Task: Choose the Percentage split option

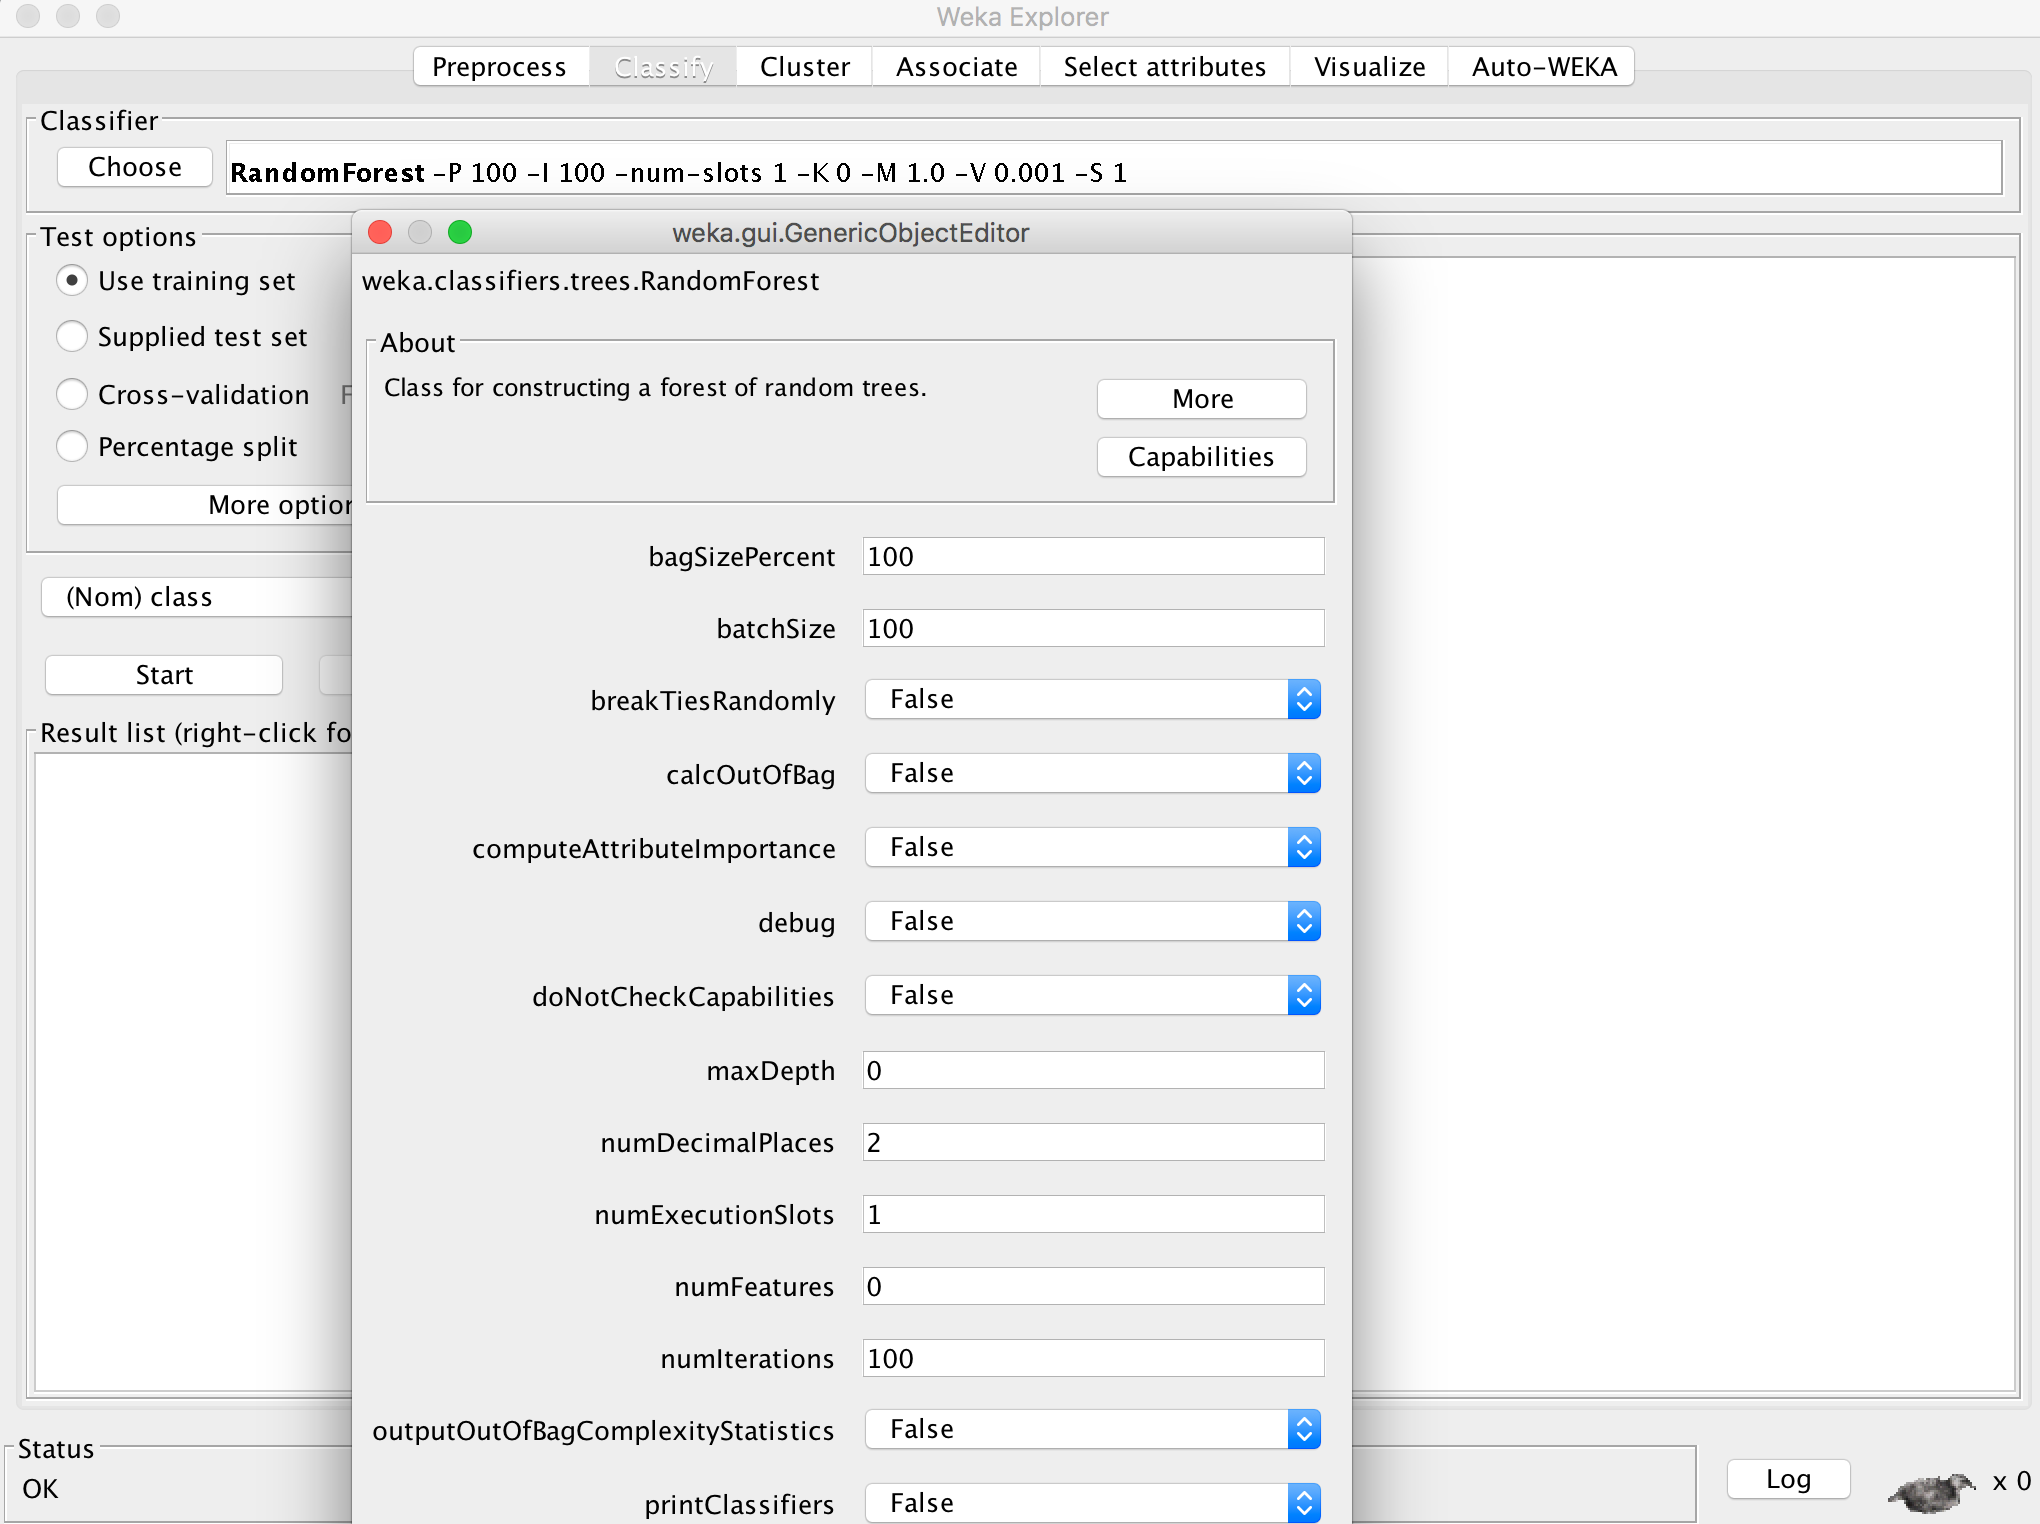Action: click(x=72, y=446)
